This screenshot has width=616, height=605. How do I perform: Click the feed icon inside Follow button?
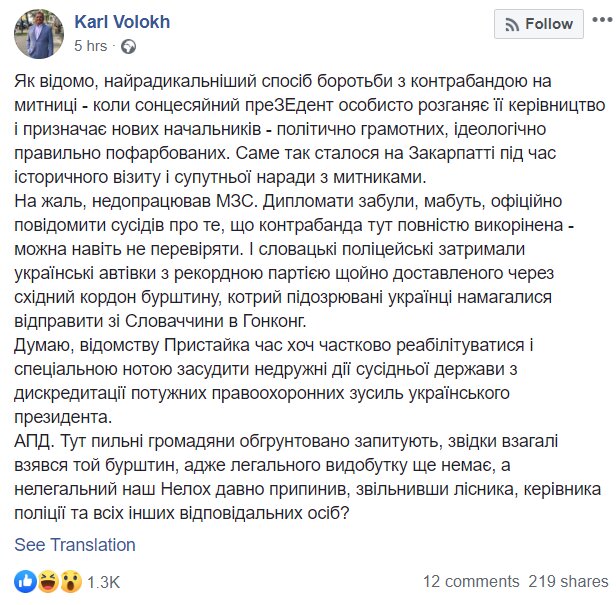point(512,25)
